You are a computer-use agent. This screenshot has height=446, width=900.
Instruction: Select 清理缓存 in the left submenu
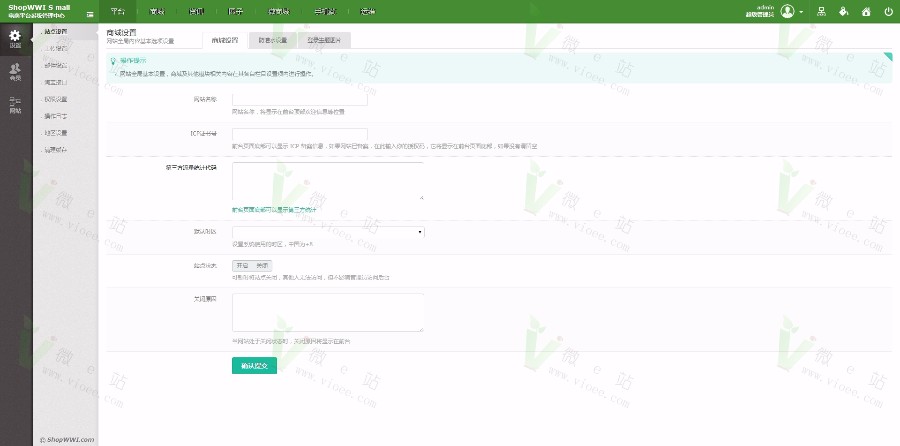pos(56,150)
